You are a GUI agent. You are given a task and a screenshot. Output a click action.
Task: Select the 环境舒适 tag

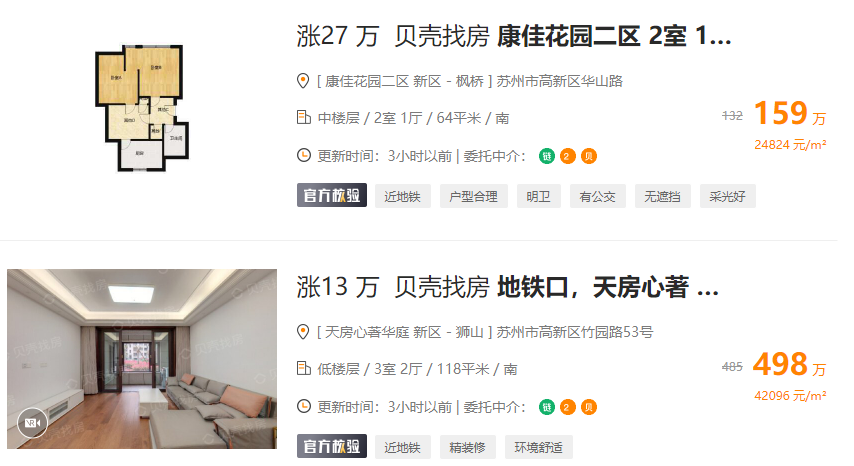[538, 447]
